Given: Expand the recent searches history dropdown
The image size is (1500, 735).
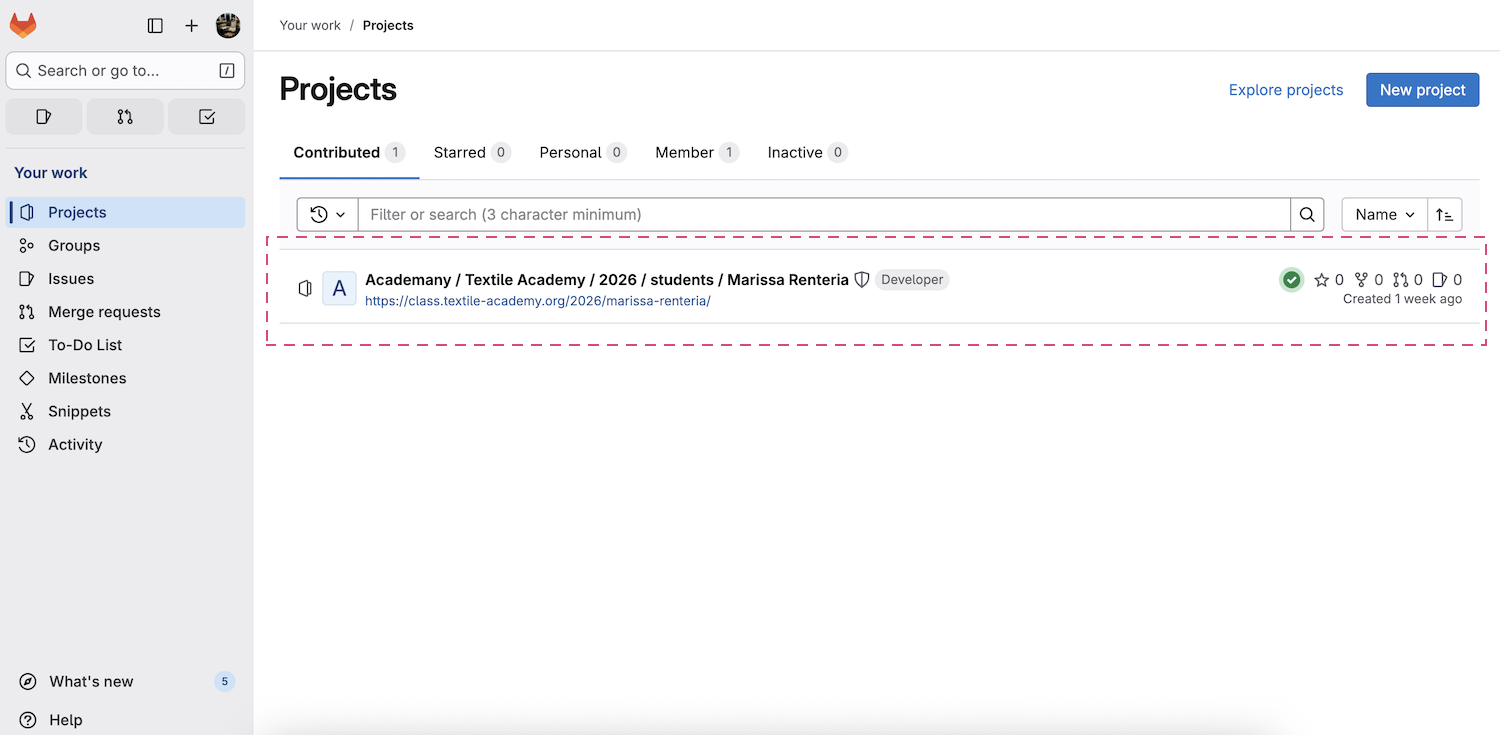Looking at the screenshot, I should [x=327, y=215].
